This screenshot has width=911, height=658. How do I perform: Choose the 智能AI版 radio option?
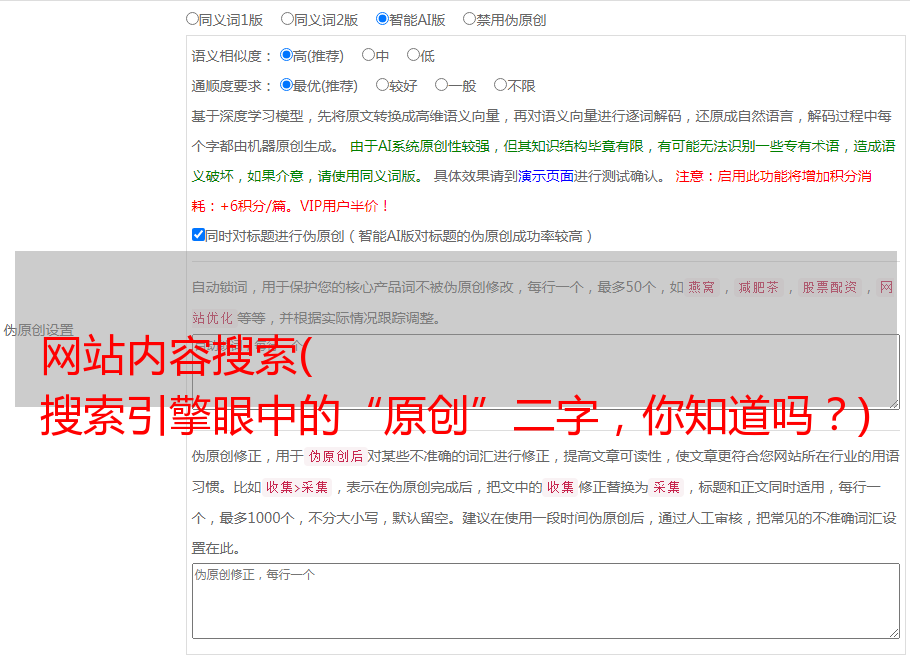tap(382, 19)
